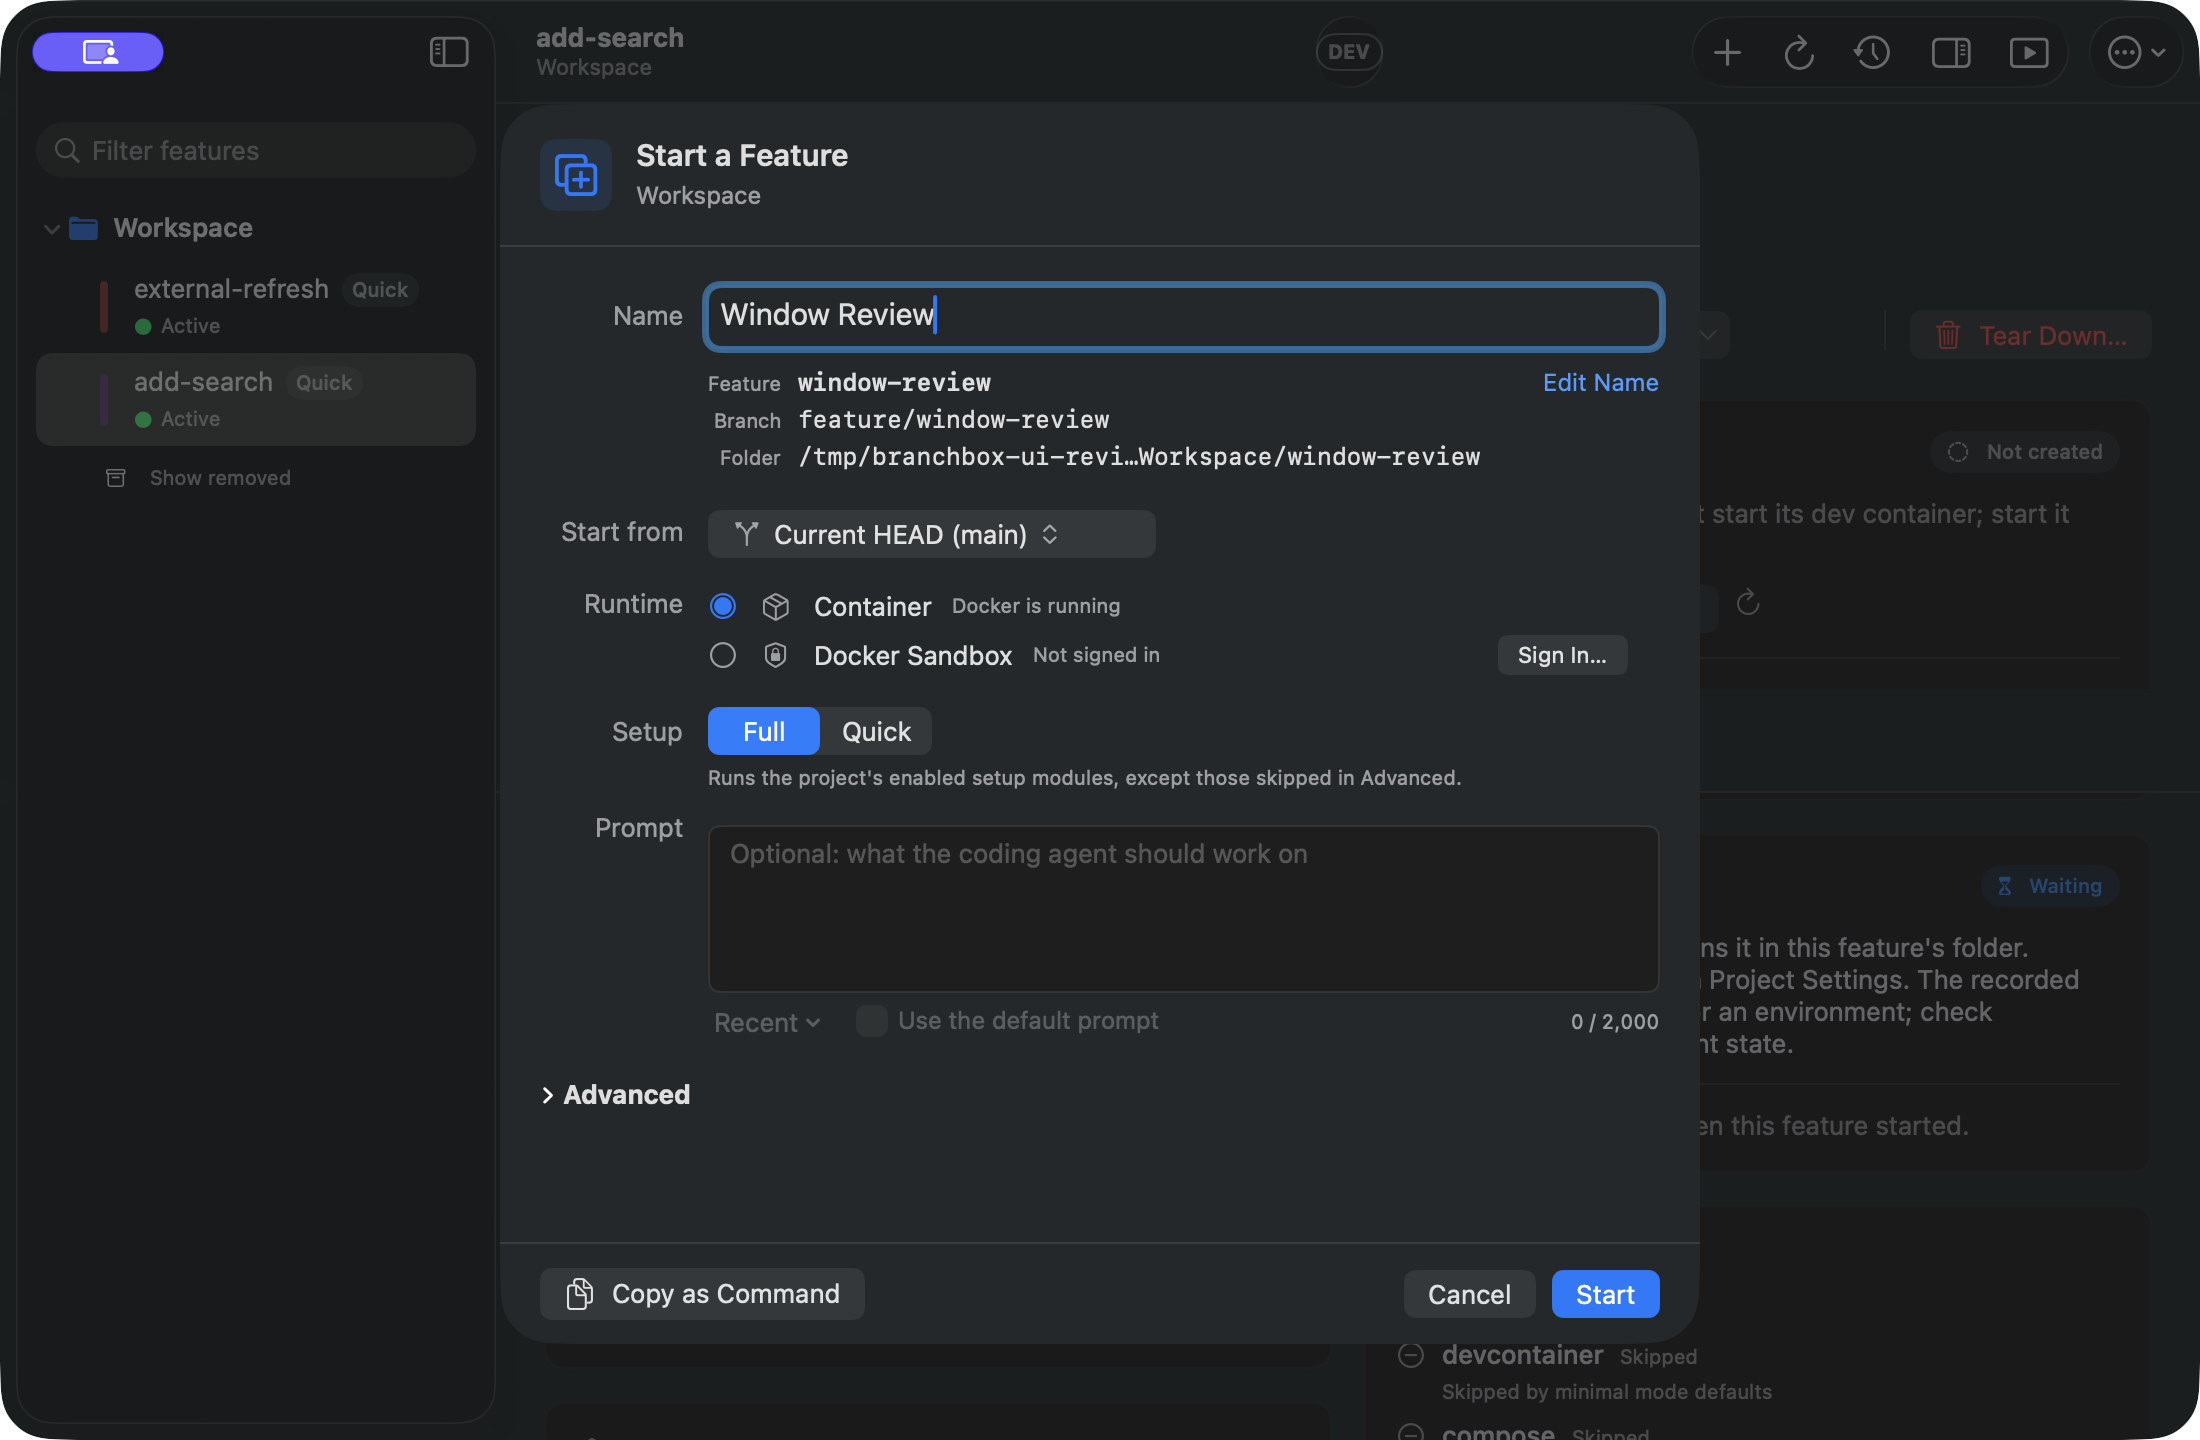Choose the Full setup option
The height and width of the screenshot is (1440, 2200).
pyautogui.click(x=764, y=731)
